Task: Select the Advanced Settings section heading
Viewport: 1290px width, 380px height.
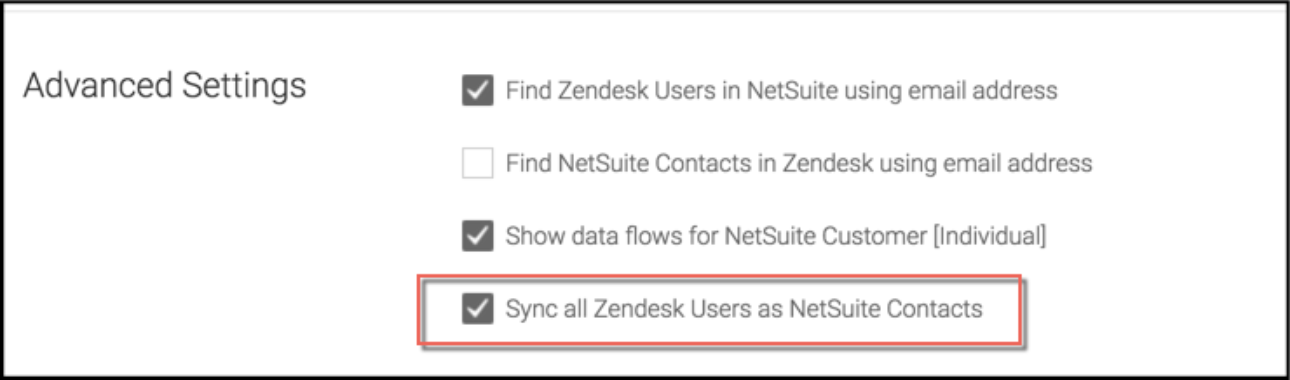Action: point(165,86)
